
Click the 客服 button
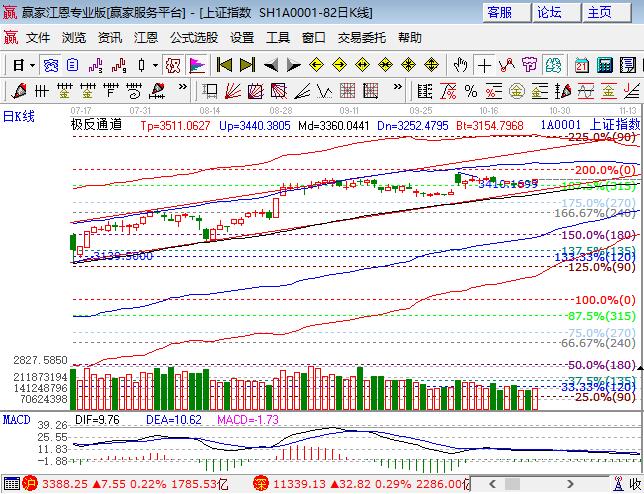pos(500,12)
